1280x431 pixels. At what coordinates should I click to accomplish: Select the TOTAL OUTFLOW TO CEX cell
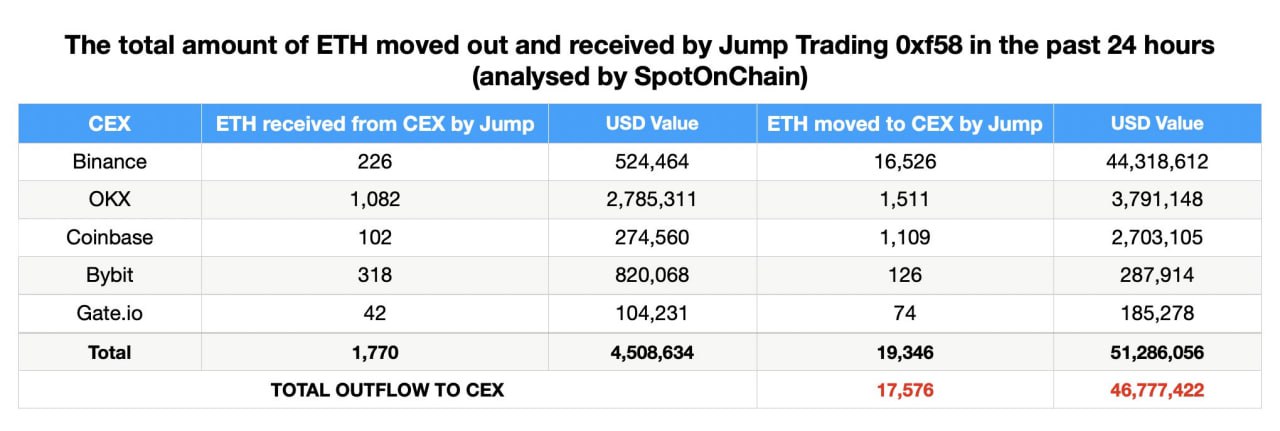click(388, 390)
